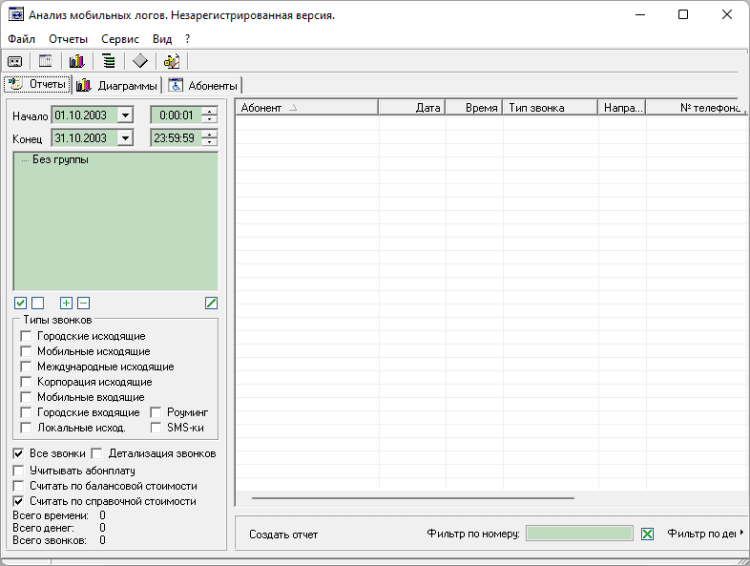Enable Городские исходящие checkbox

point(26,336)
